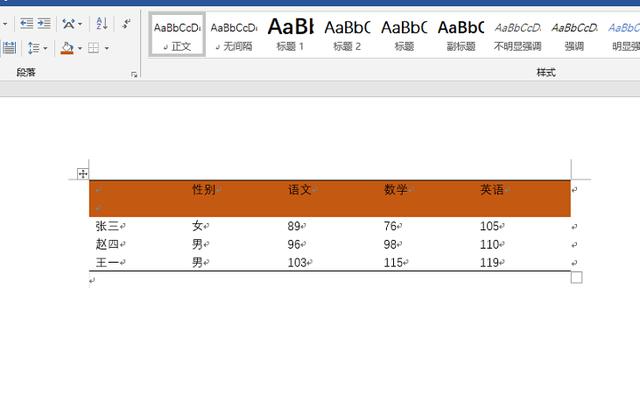This screenshot has height=415, width=640.
Task: Click the table Borders icon
Action: [x=93, y=48]
